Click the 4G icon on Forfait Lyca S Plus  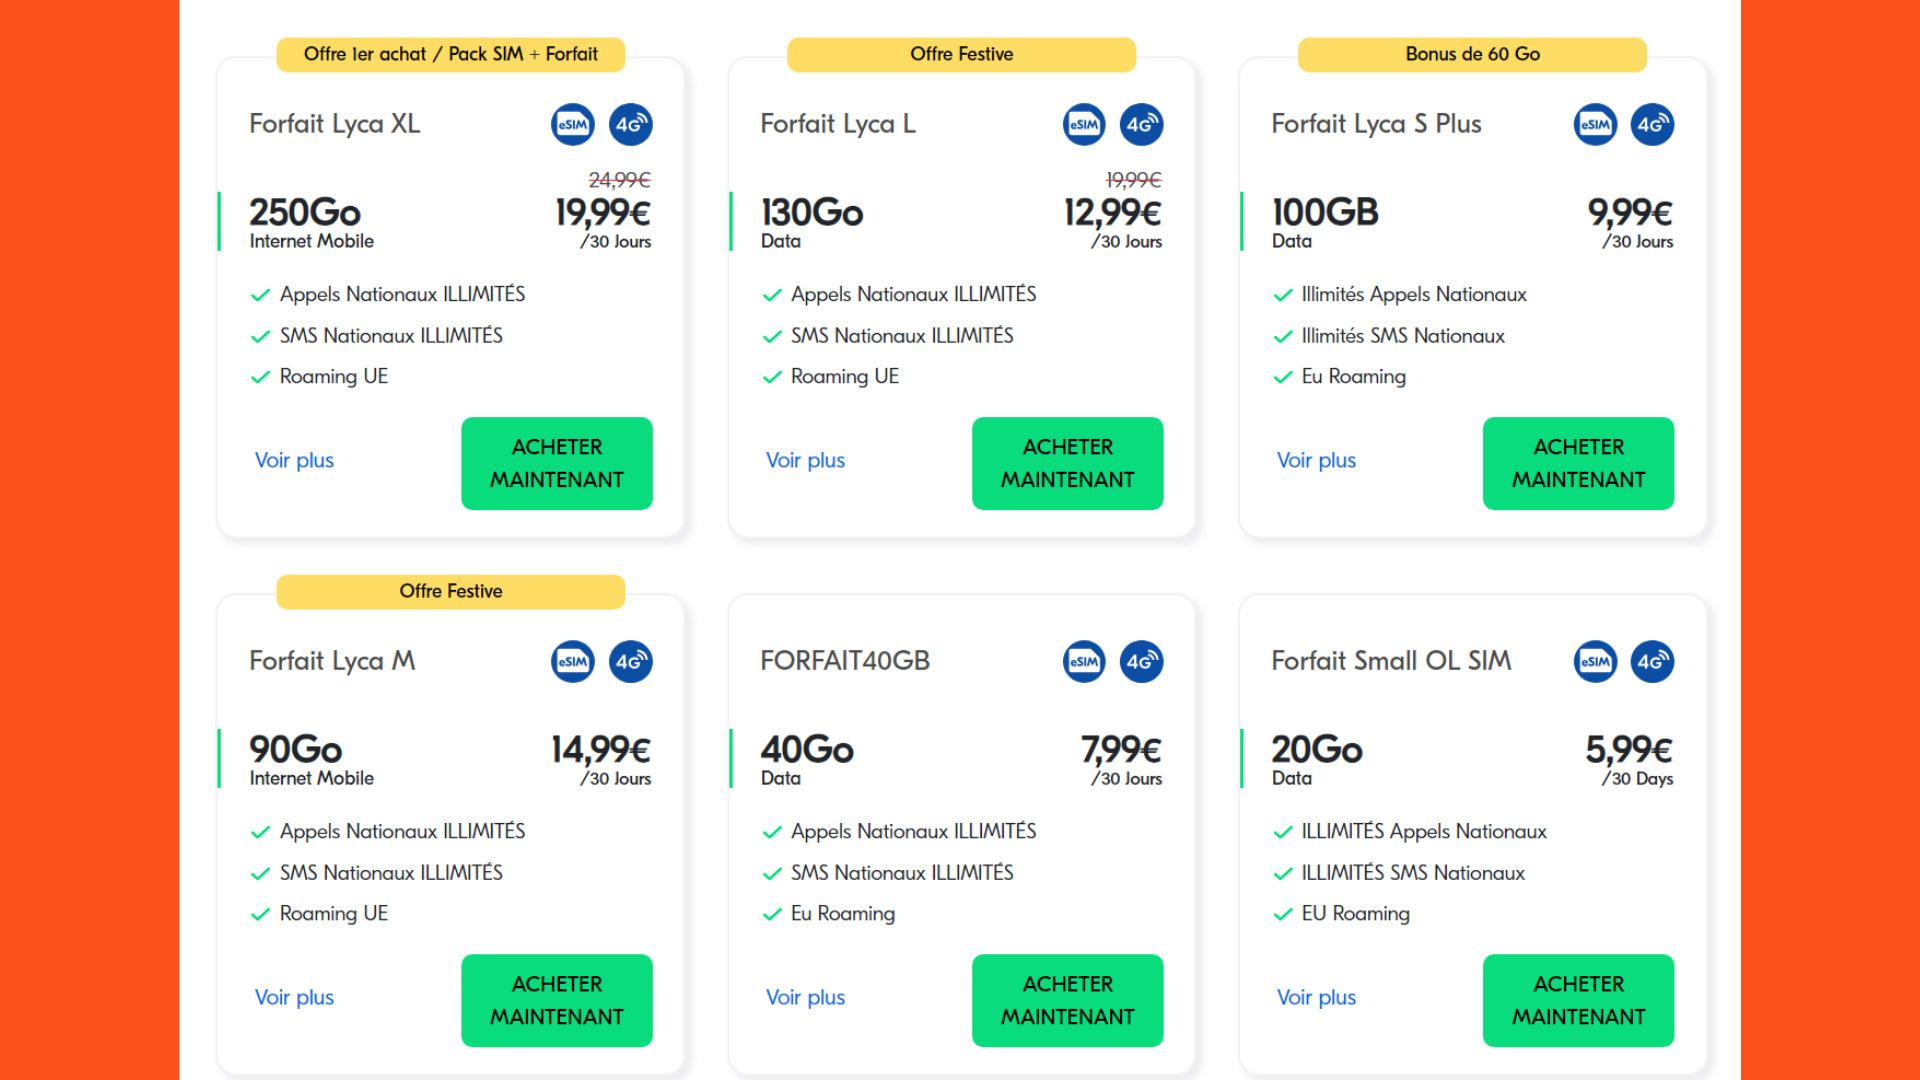pyautogui.click(x=1653, y=125)
